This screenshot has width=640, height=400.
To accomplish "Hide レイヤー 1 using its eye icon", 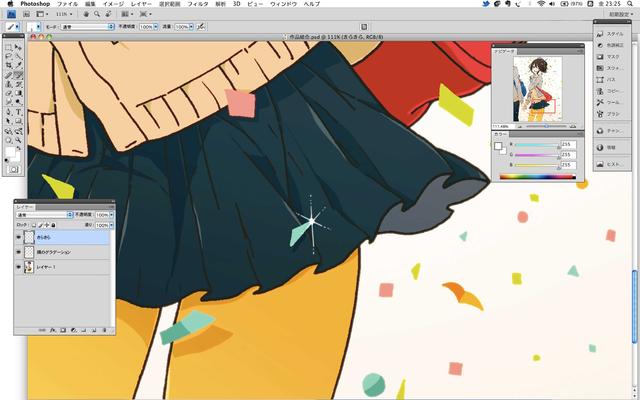I will [19, 268].
